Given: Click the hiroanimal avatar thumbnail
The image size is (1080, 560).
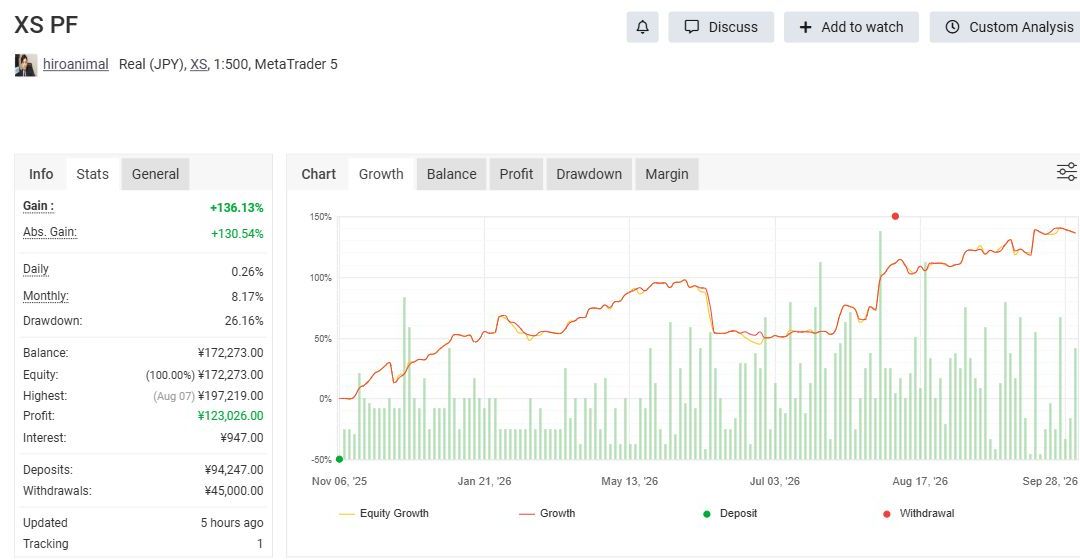Looking at the screenshot, I should [25, 65].
